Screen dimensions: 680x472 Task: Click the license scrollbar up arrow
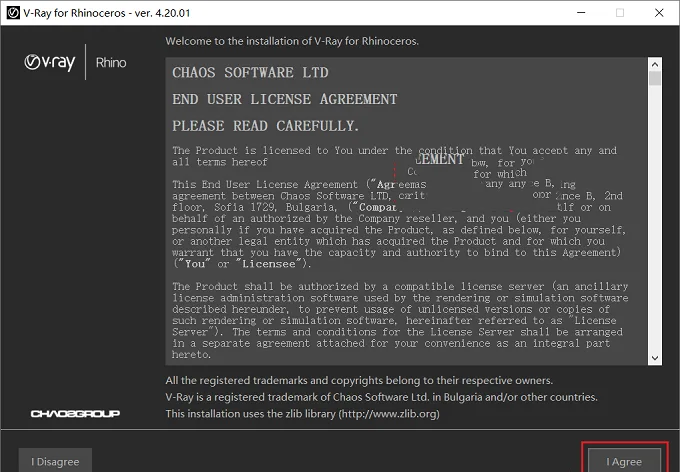(x=655, y=64)
